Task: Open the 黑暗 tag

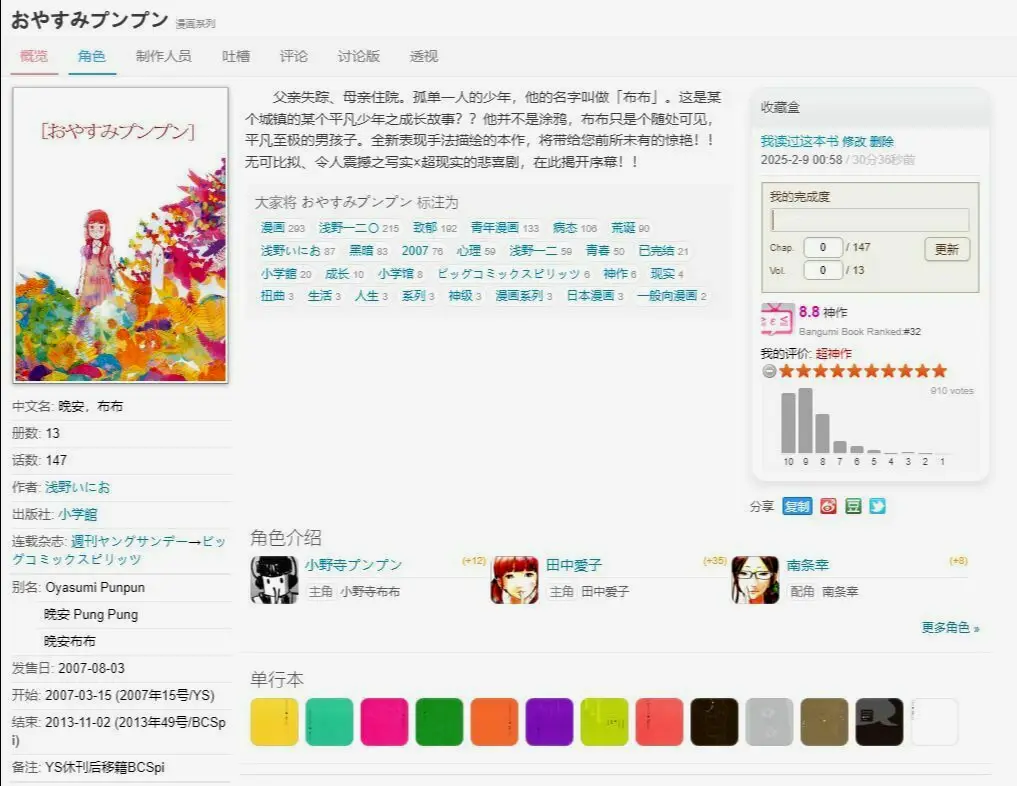Action: pos(361,250)
